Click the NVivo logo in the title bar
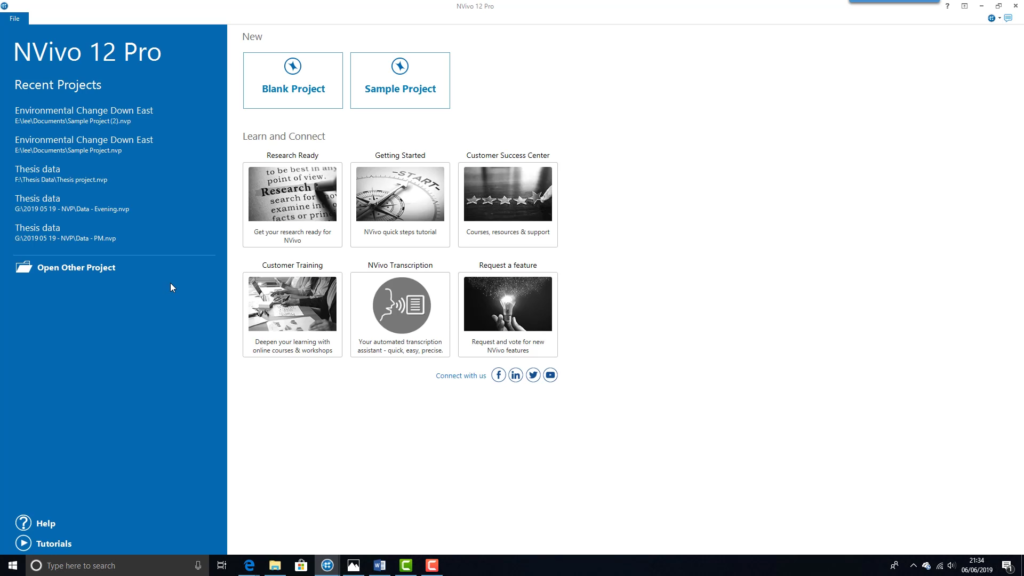The width and height of the screenshot is (1024, 576). [x=5, y=6]
